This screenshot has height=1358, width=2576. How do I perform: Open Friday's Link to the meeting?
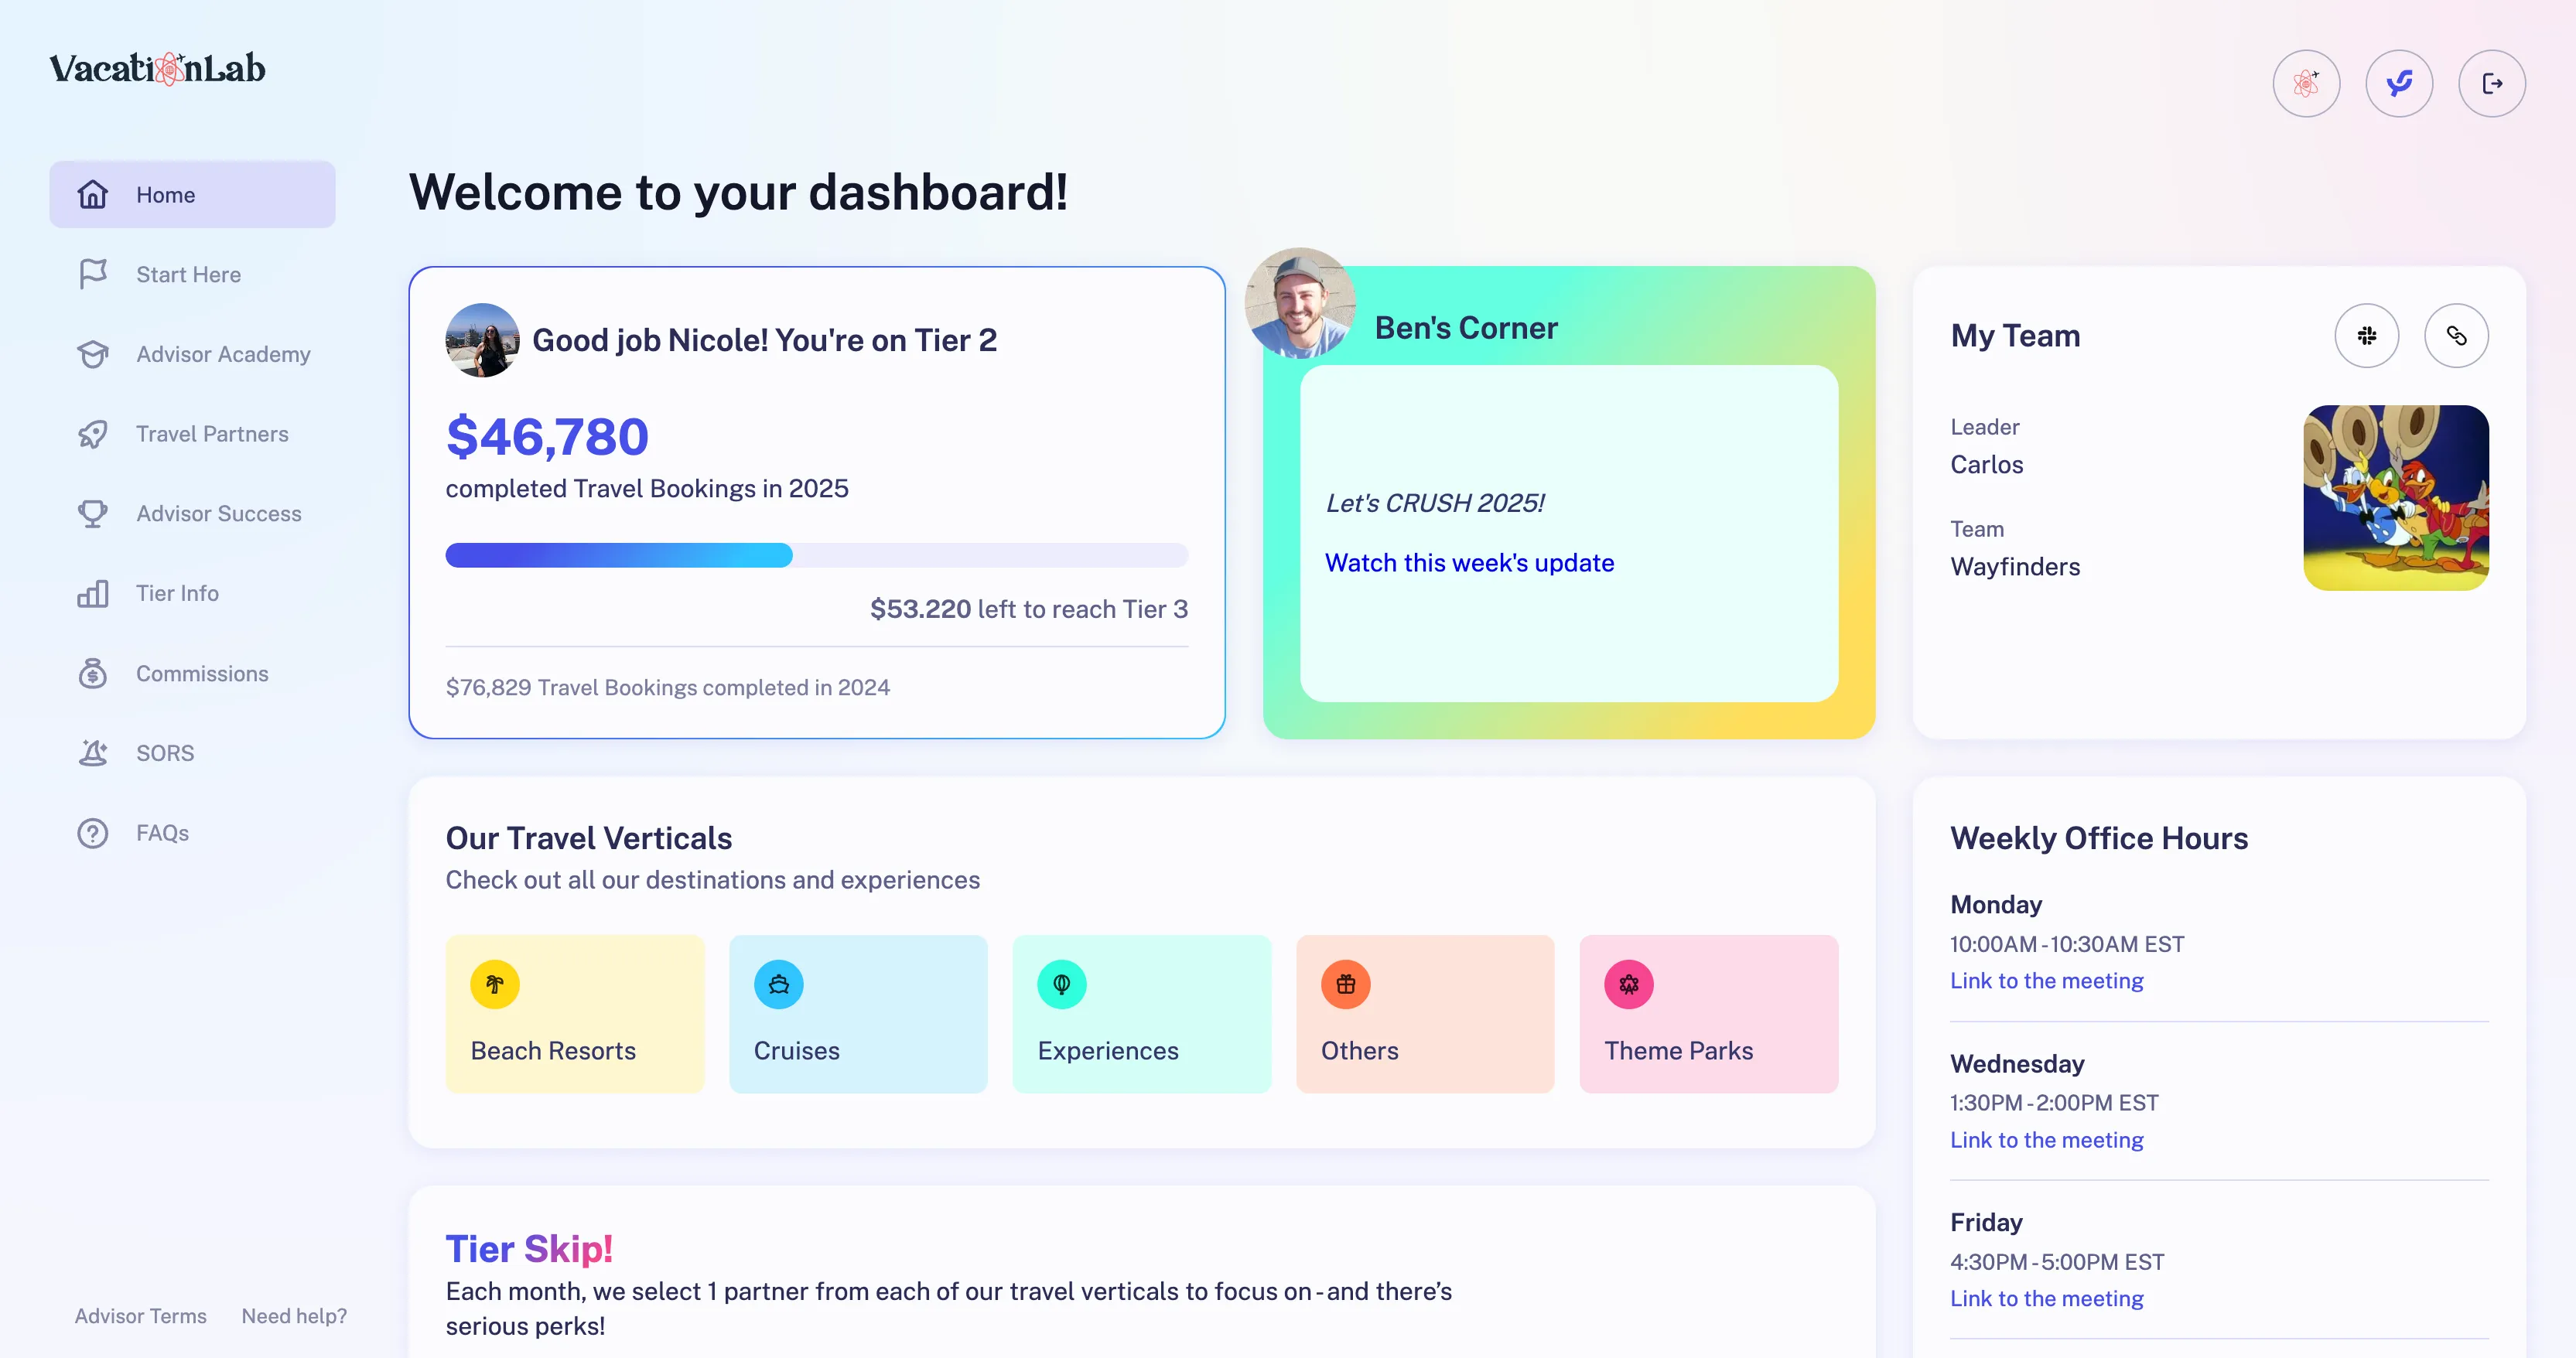(2046, 1298)
